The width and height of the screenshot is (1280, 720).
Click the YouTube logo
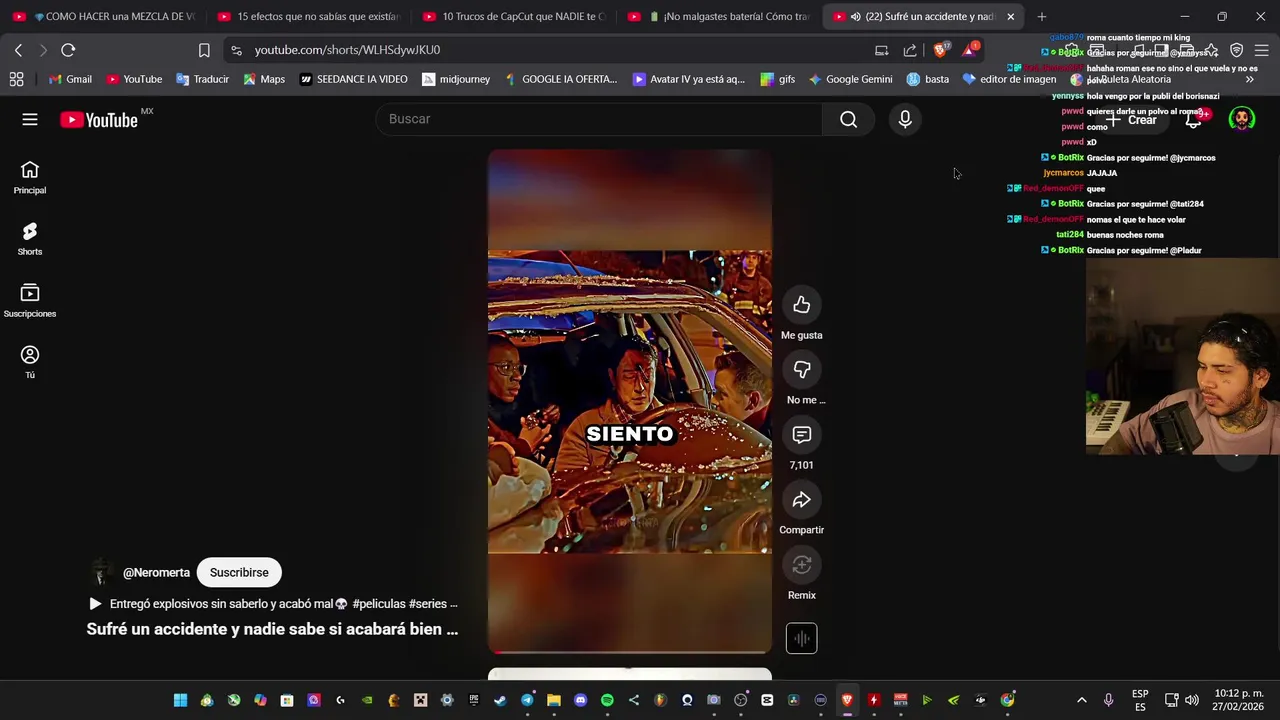99,120
